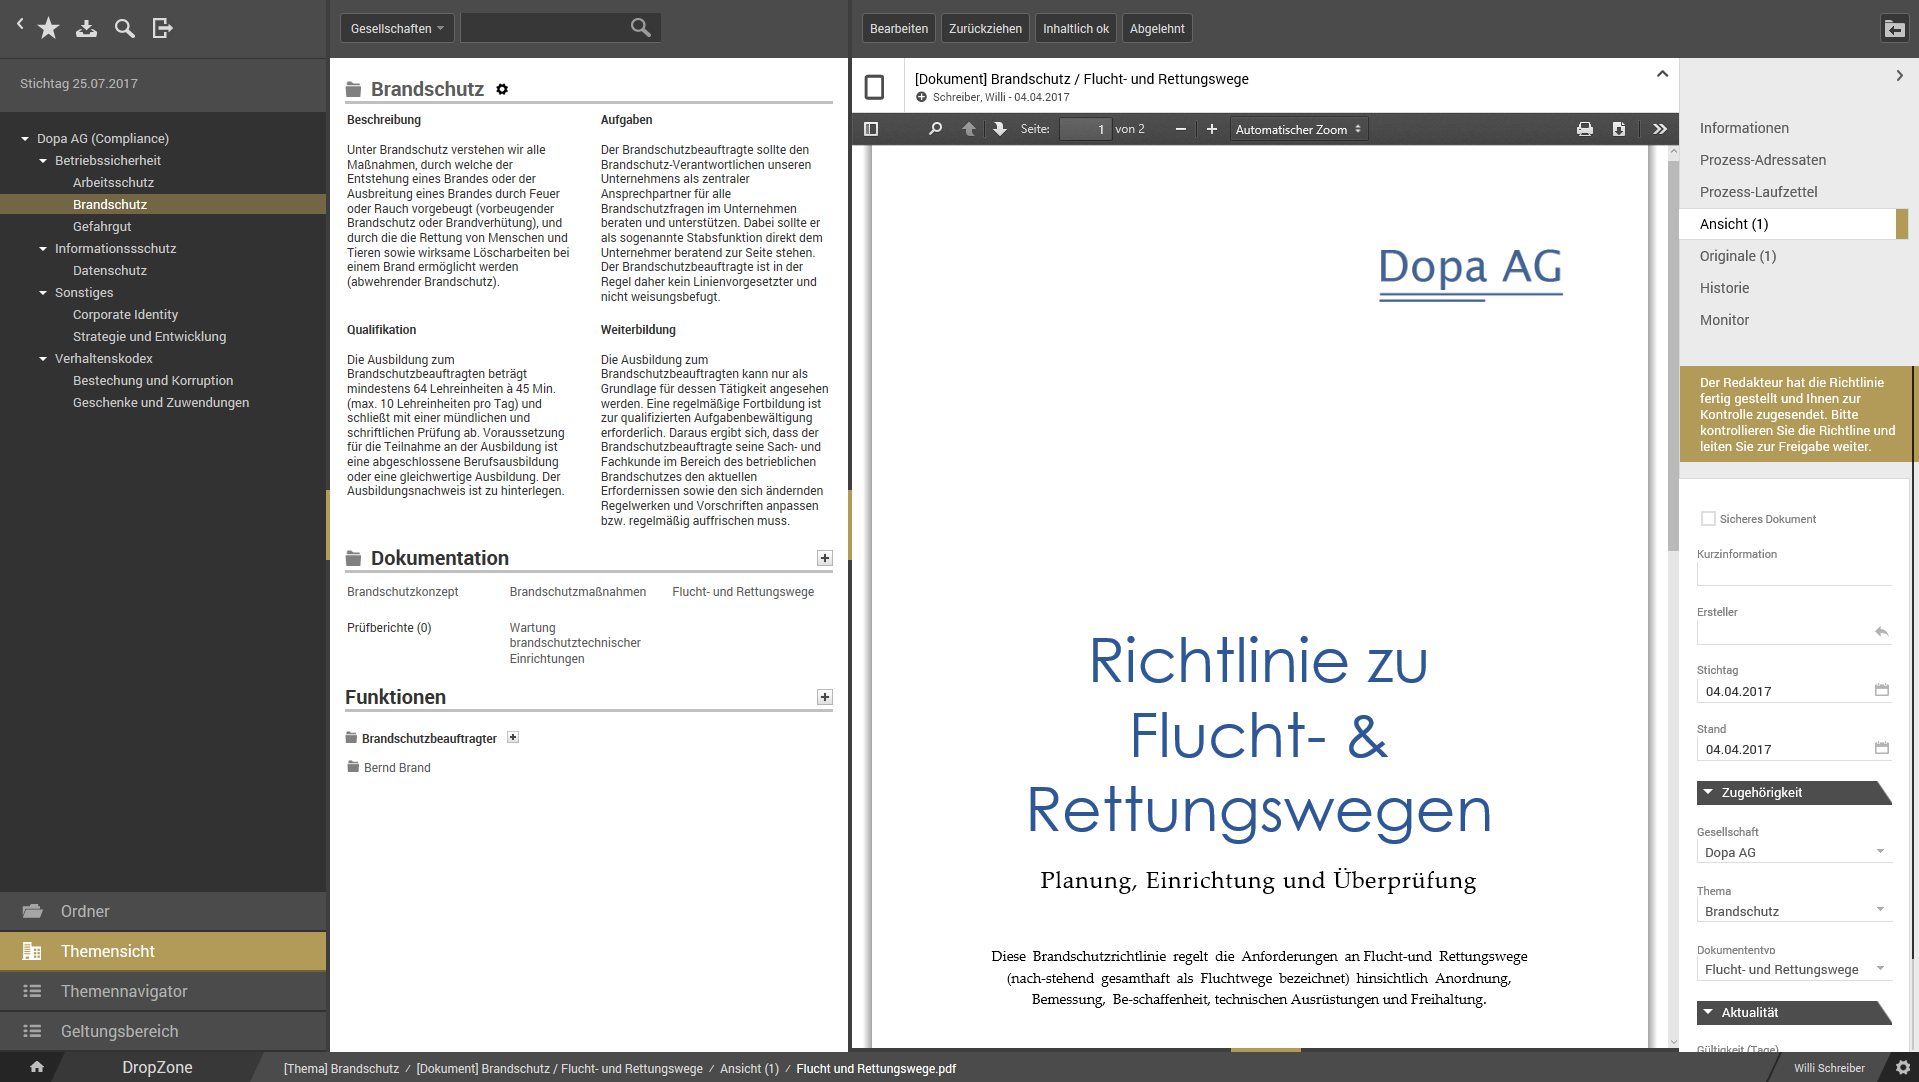Open Brandschutz settings gear icon

pos(502,89)
